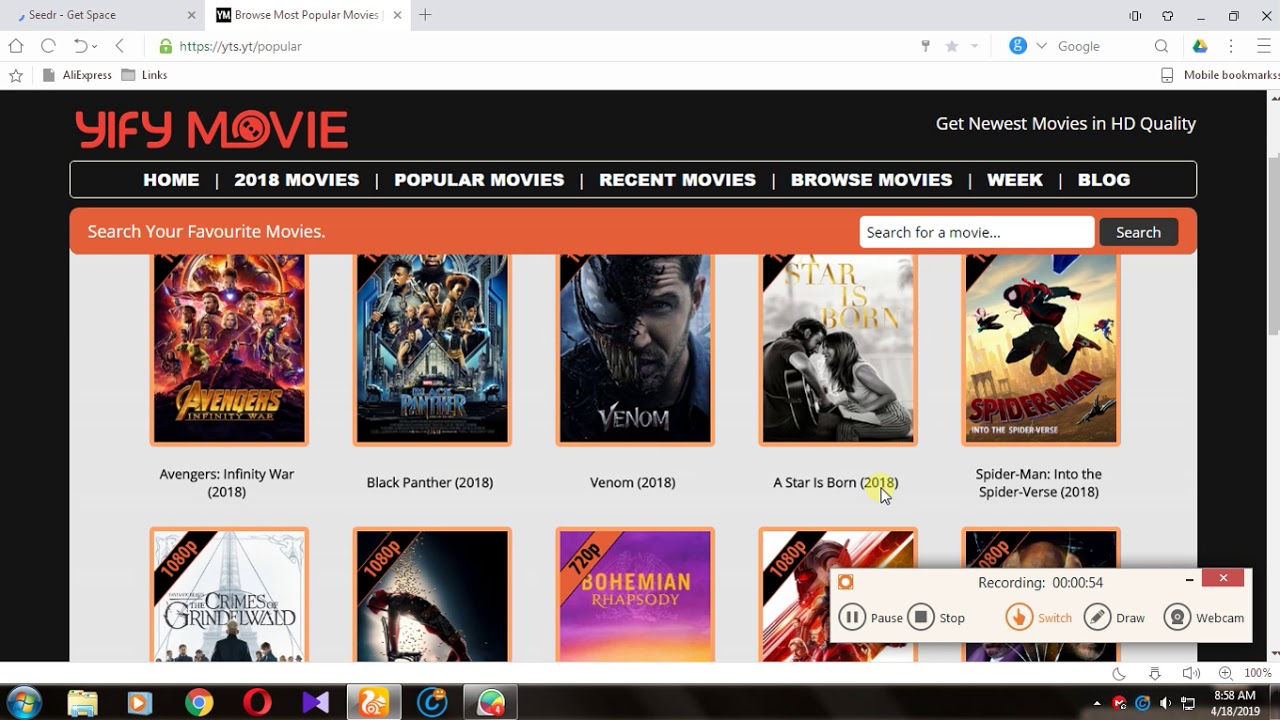Open the Links bookmark folder
This screenshot has width=1280, height=720.
click(144, 75)
